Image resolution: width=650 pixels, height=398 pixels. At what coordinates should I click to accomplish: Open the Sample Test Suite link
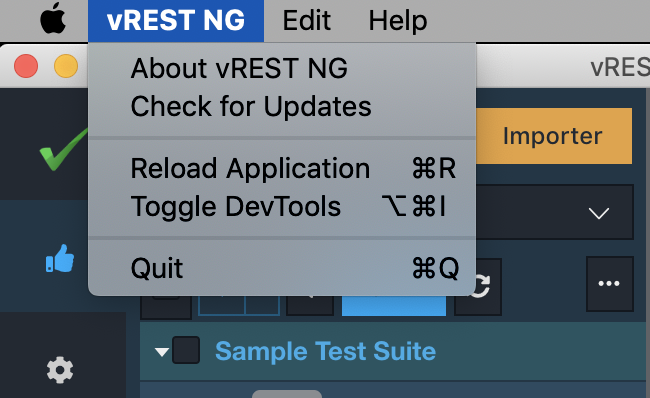pyautogui.click(x=325, y=351)
